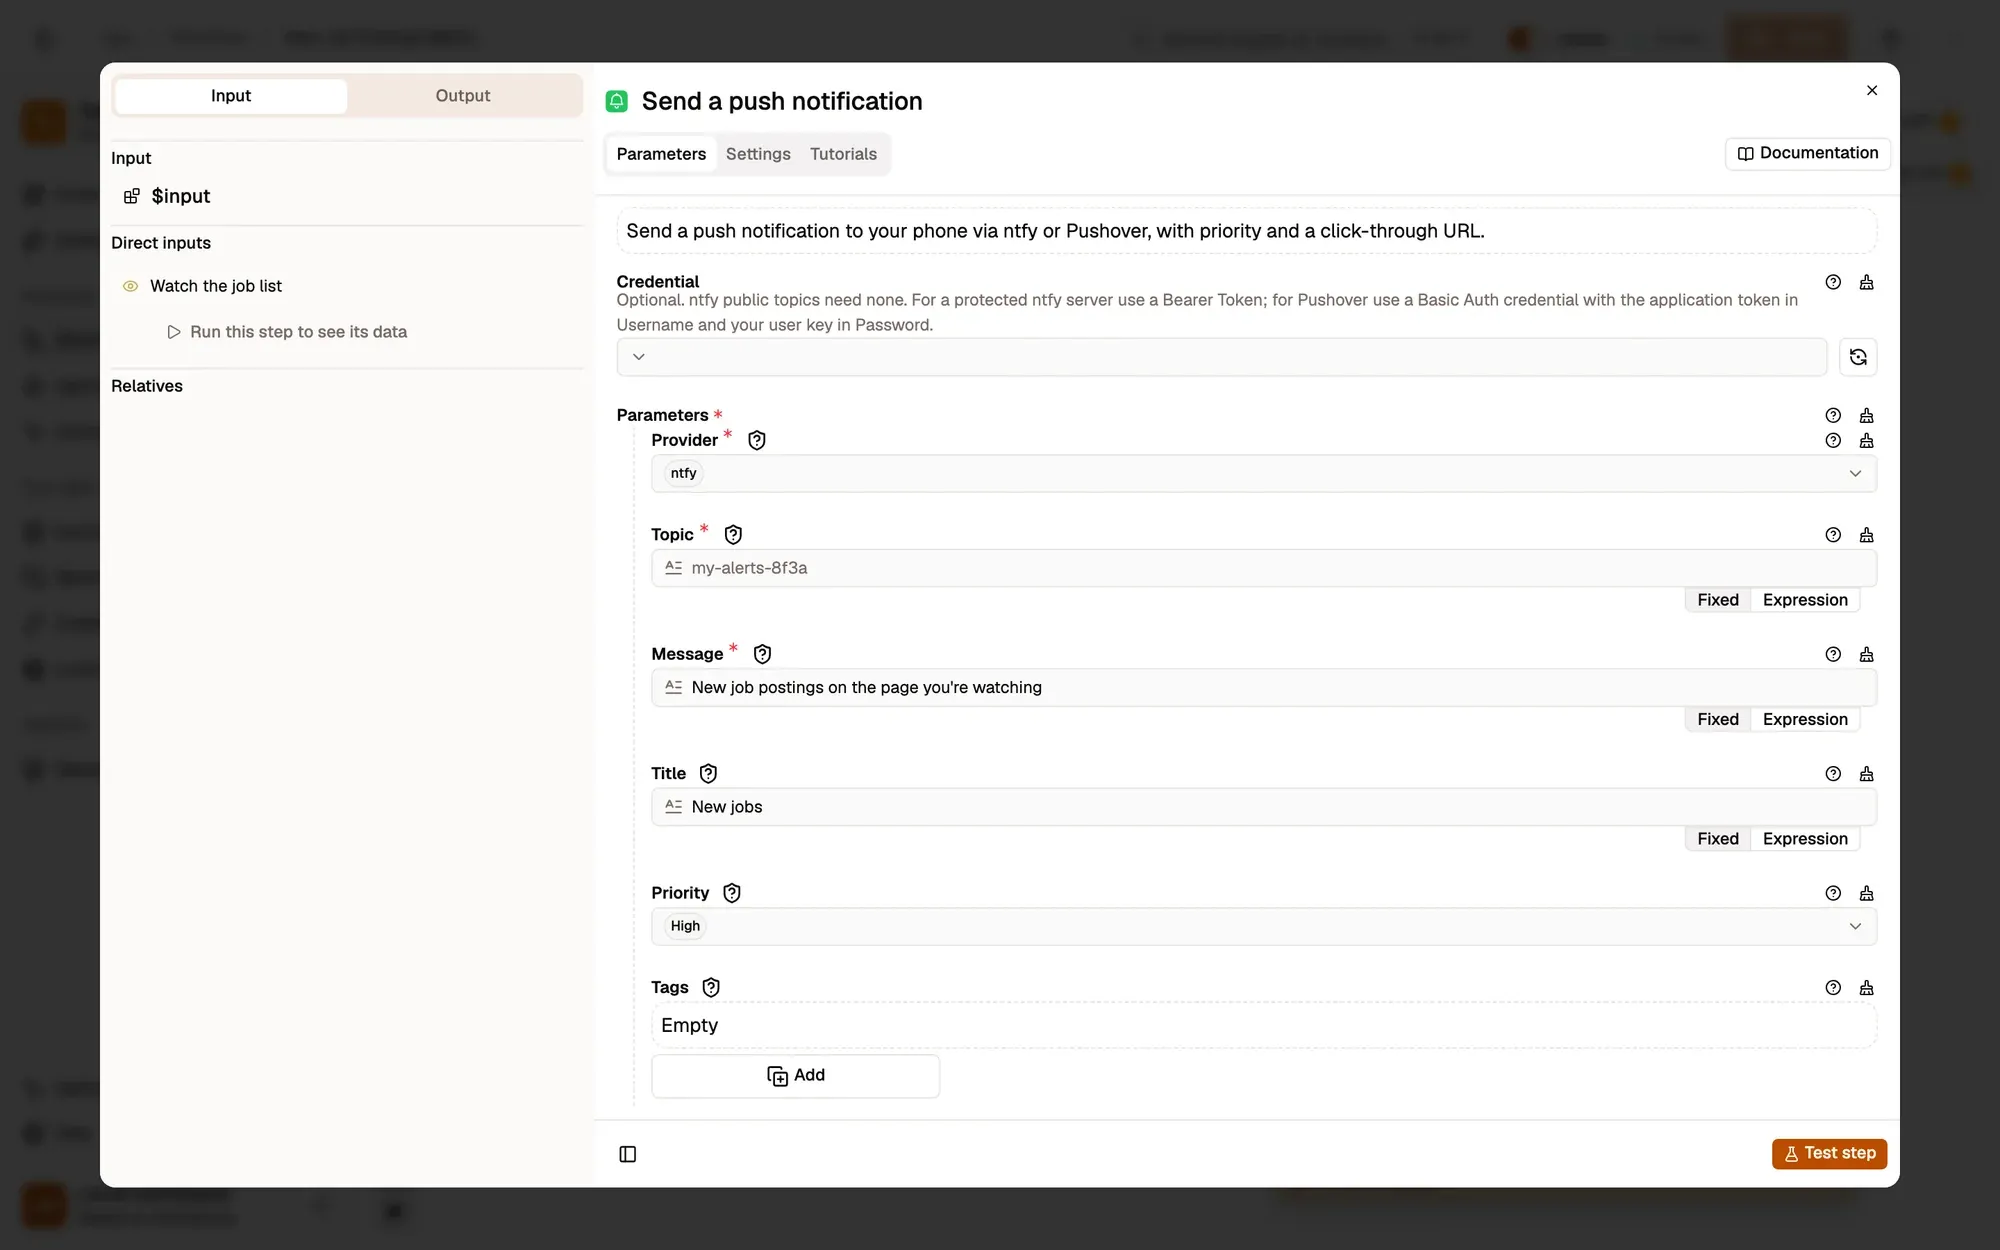
Task: Close the push notification dialog
Action: [x=1872, y=91]
